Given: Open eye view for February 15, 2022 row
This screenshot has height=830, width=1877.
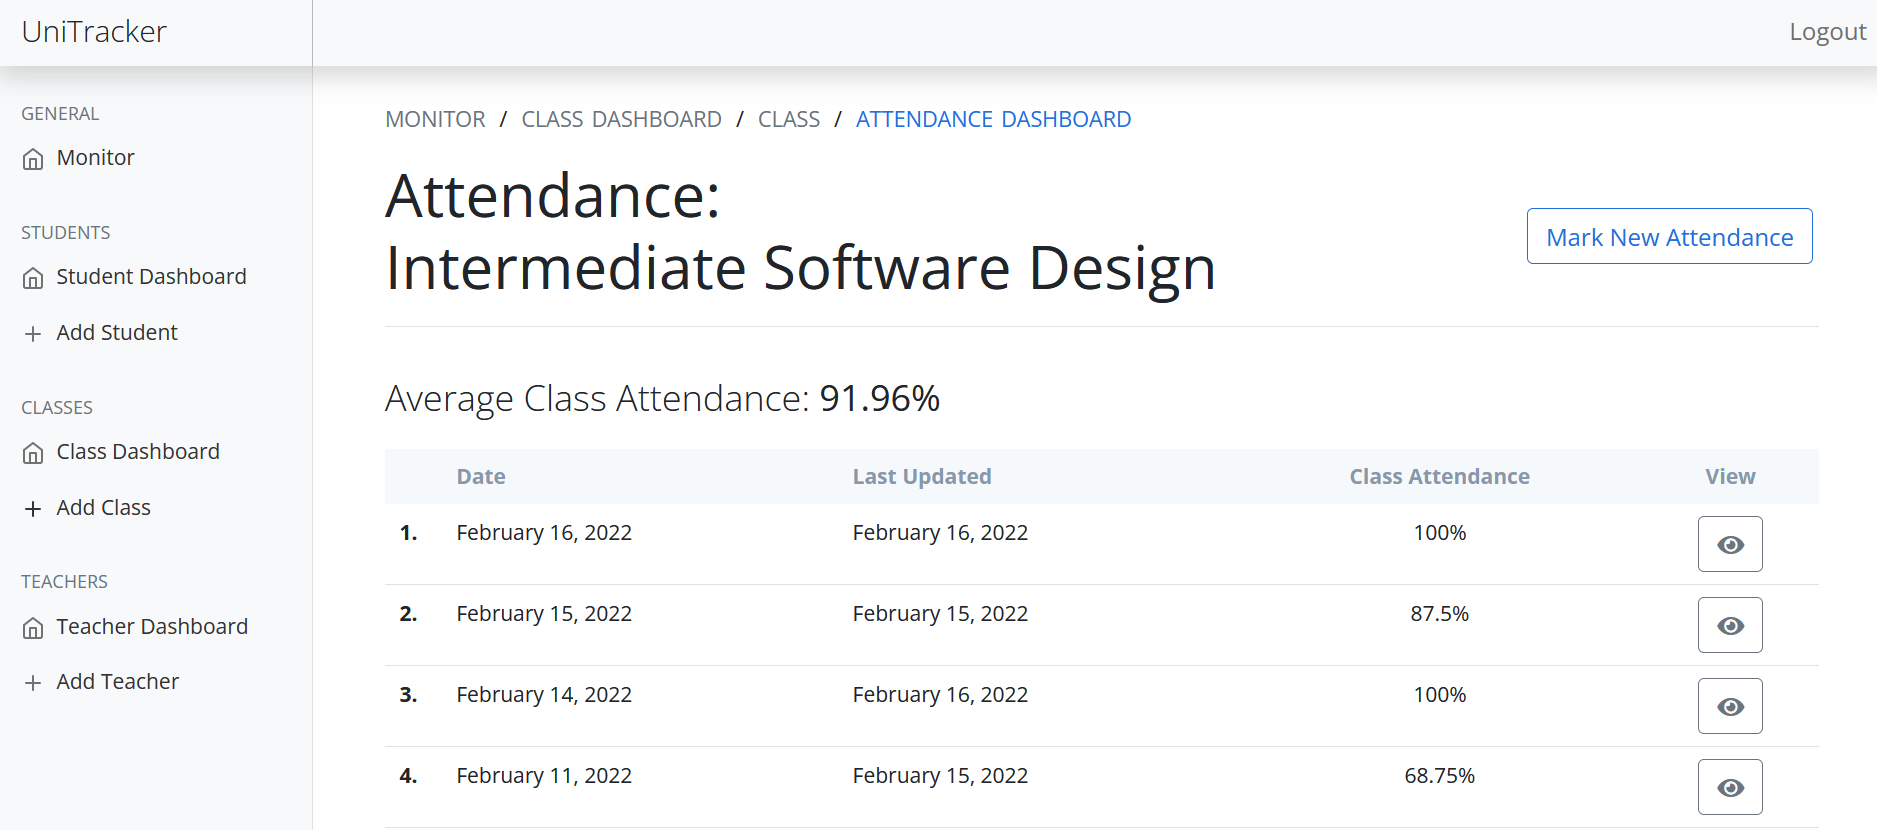Looking at the screenshot, I should tap(1729, 625).
